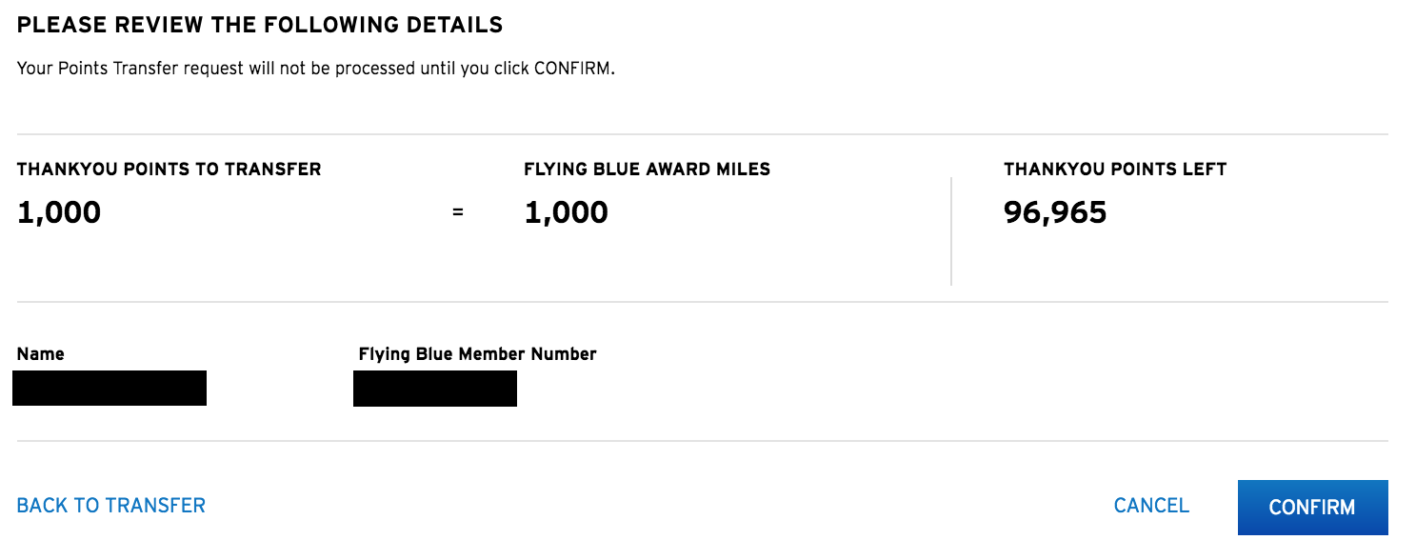Image resolution: width=1416 pixels, height=560 pixels.
Task: Click the horizontal divider below the notice text
Action: click(702, 134)
